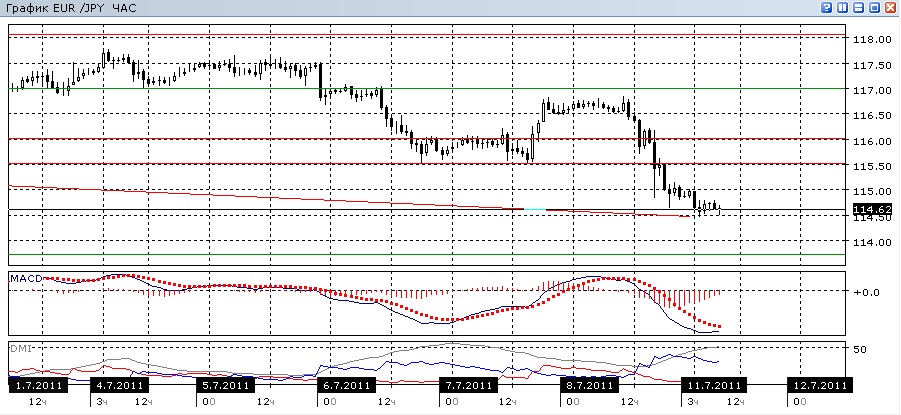Tile windows vertically with two-column icon

[843, 7]
